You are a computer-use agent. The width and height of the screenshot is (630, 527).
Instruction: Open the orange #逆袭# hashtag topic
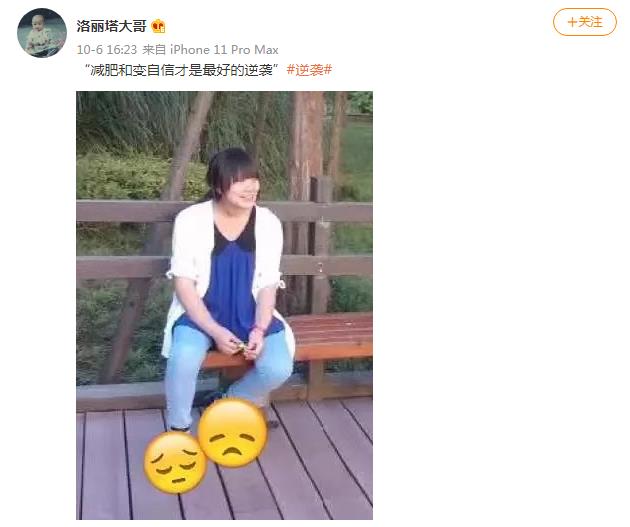point(309,70)
